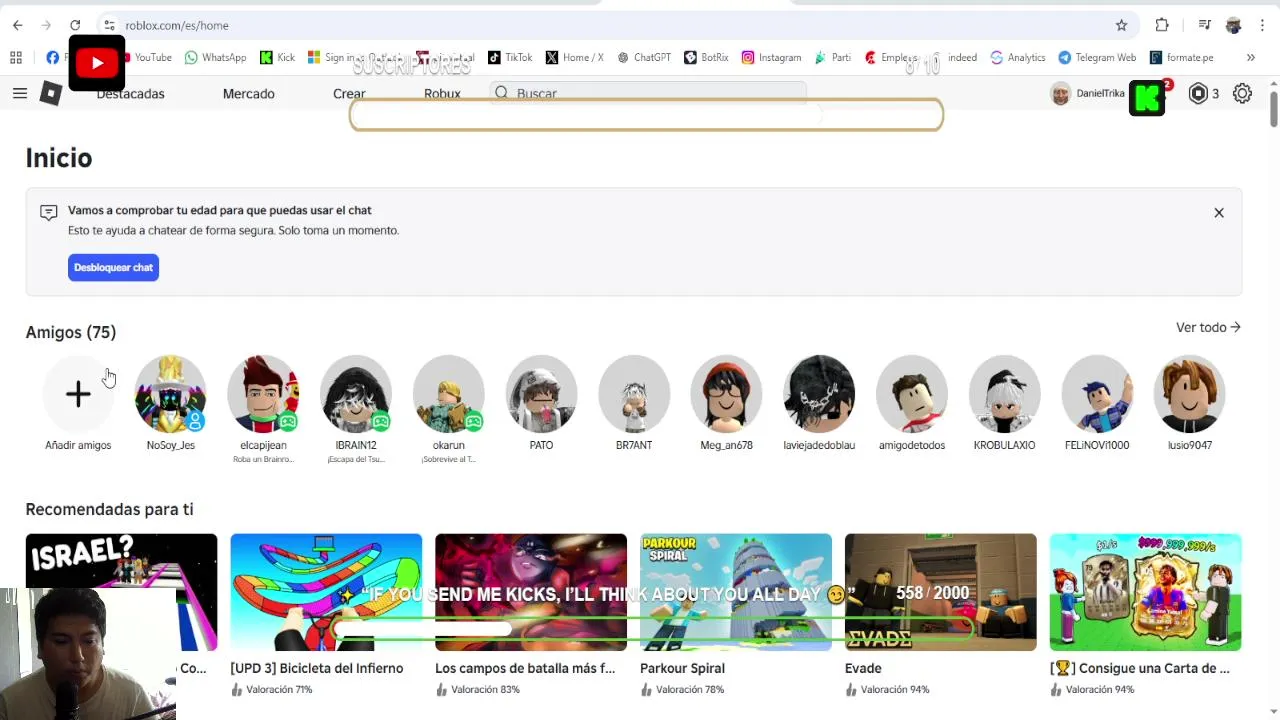This screenshot has width=1280, height=720.
Task: Click 'Amigos (75)' heading
Action: tap(71, 332)
